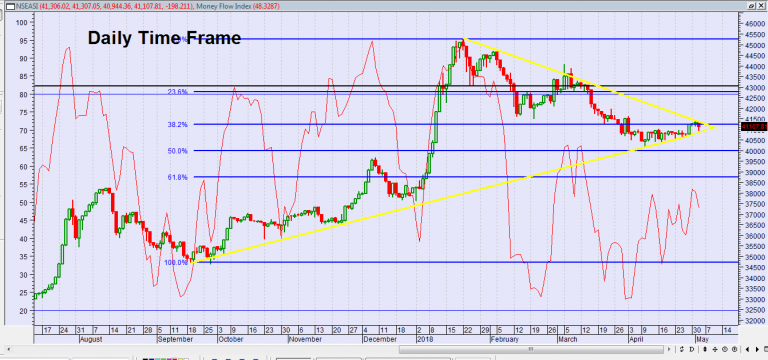
Task: Click the 32000 price on right axis
Action: point(755,321)
